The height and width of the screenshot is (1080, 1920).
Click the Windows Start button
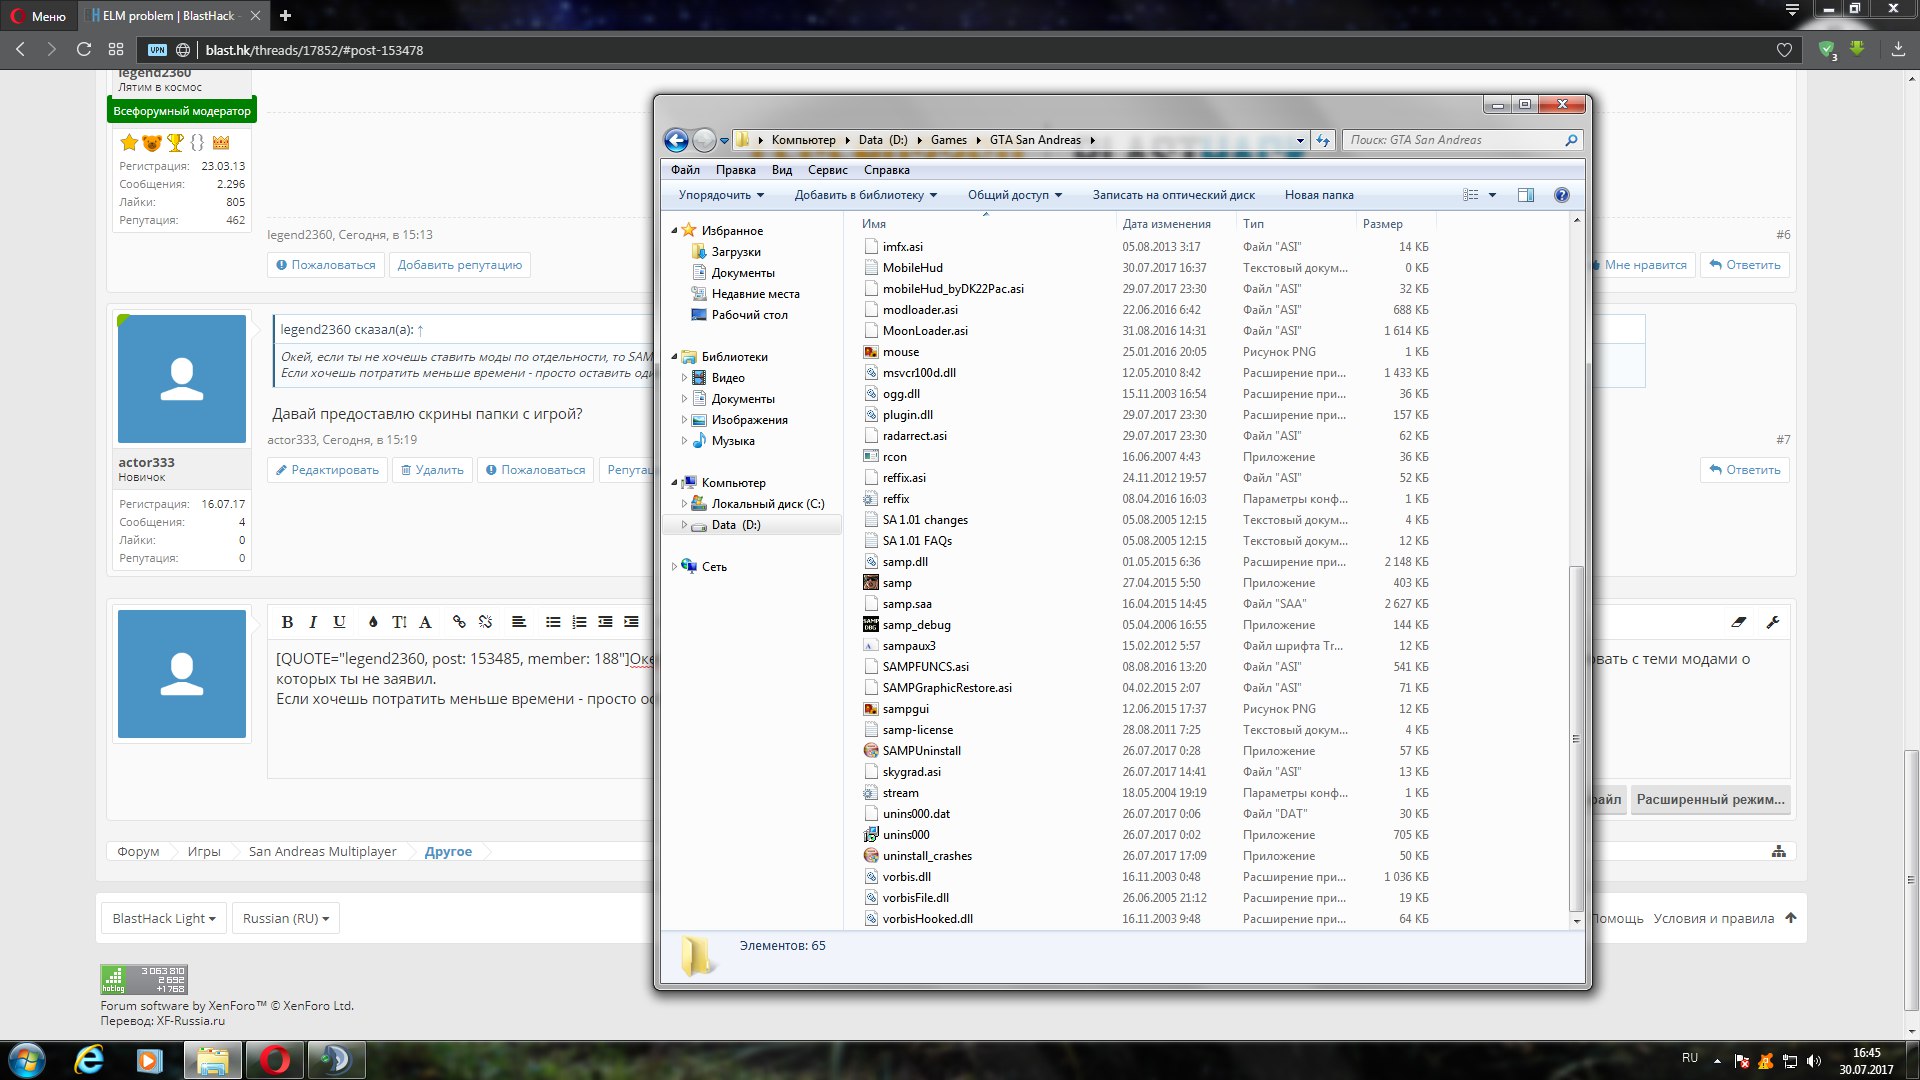[27, 1060]
